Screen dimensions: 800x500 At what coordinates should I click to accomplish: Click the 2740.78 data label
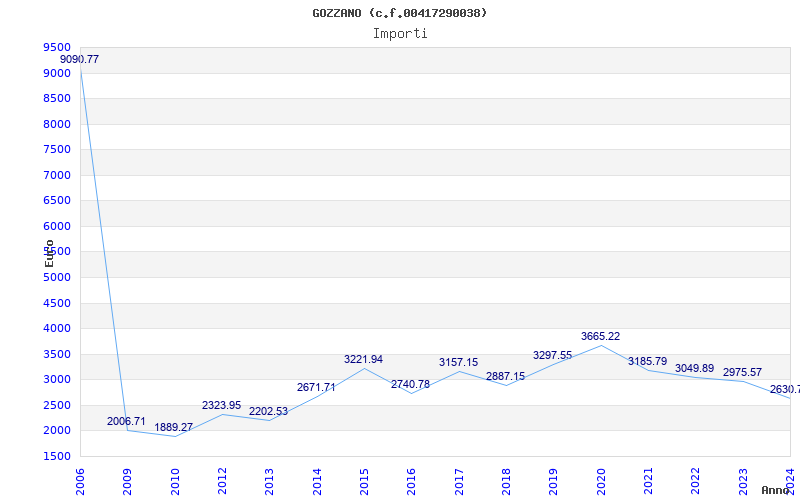click(410, 385)
